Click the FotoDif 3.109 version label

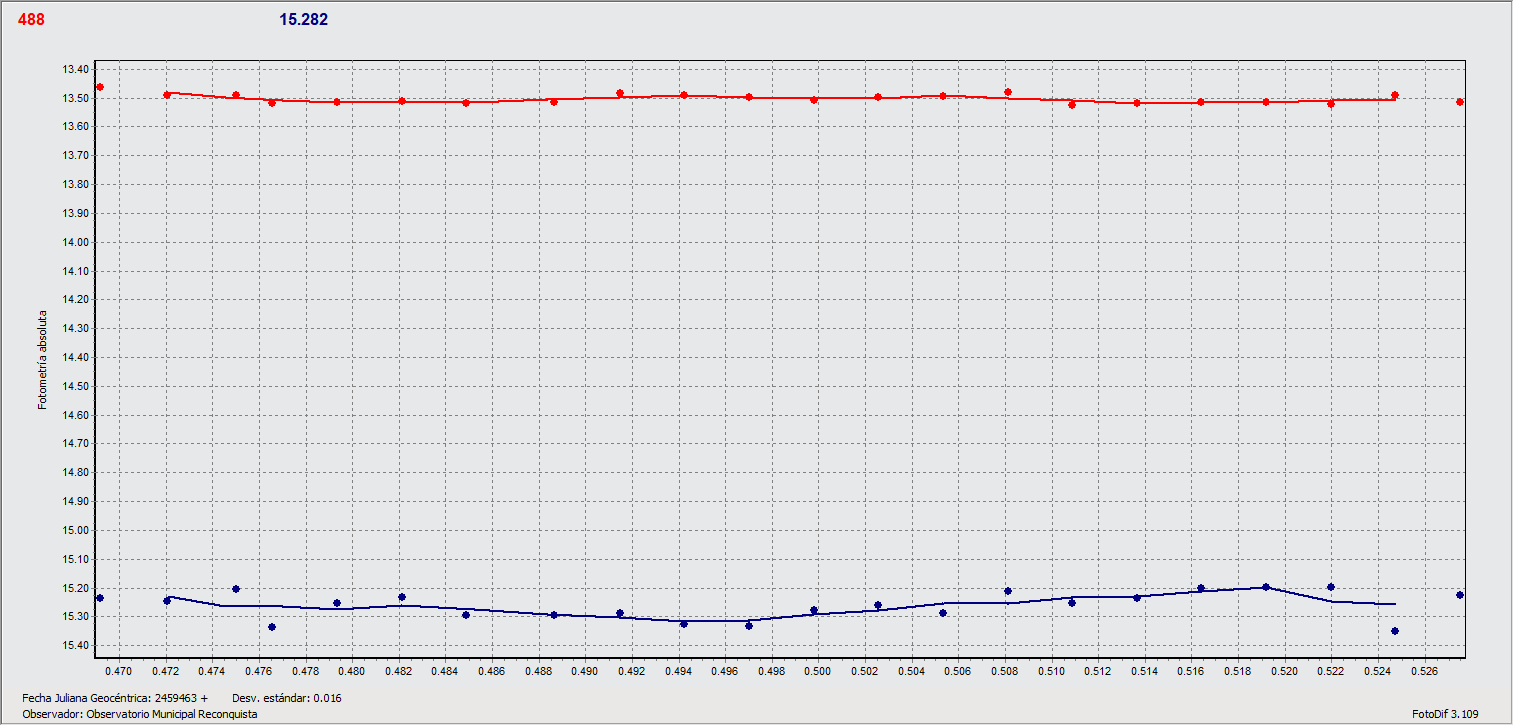click(x=1445, y=714)
